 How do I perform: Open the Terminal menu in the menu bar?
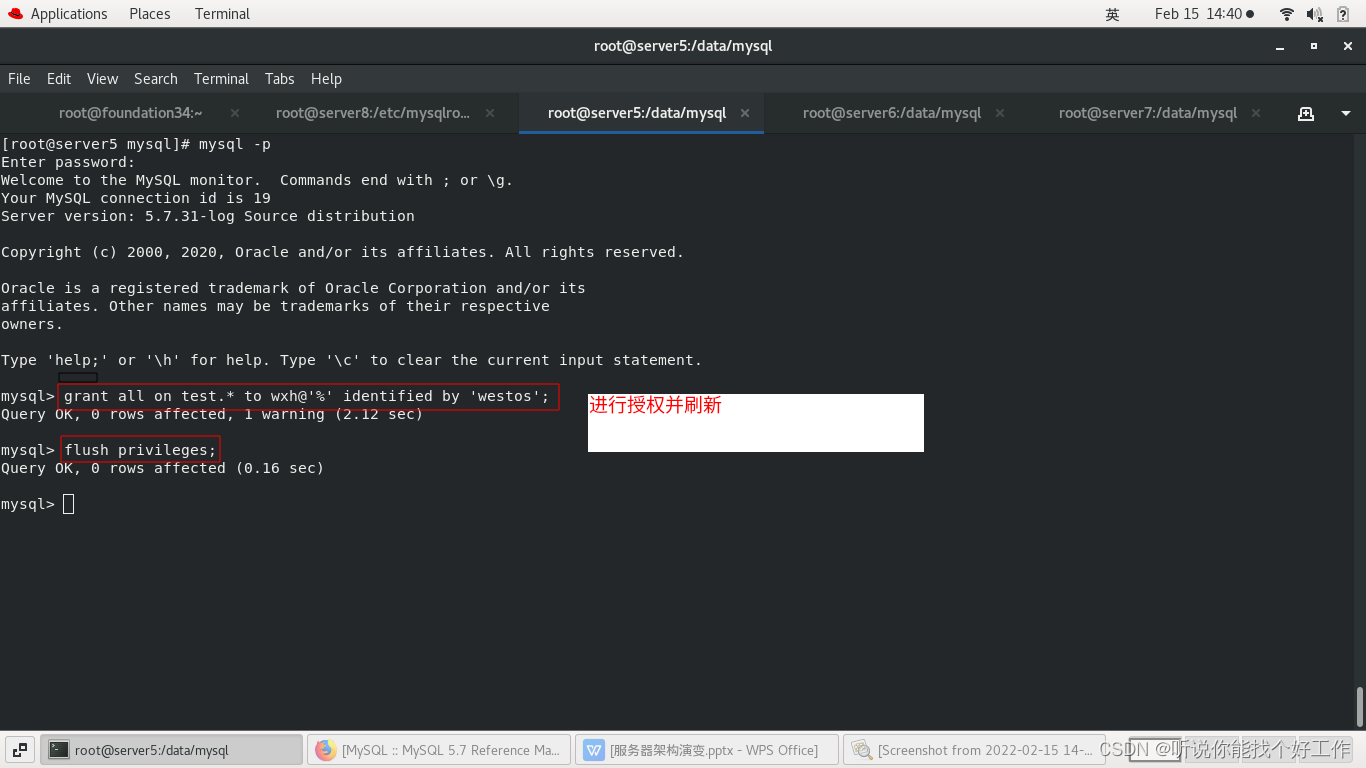point(221,79)
